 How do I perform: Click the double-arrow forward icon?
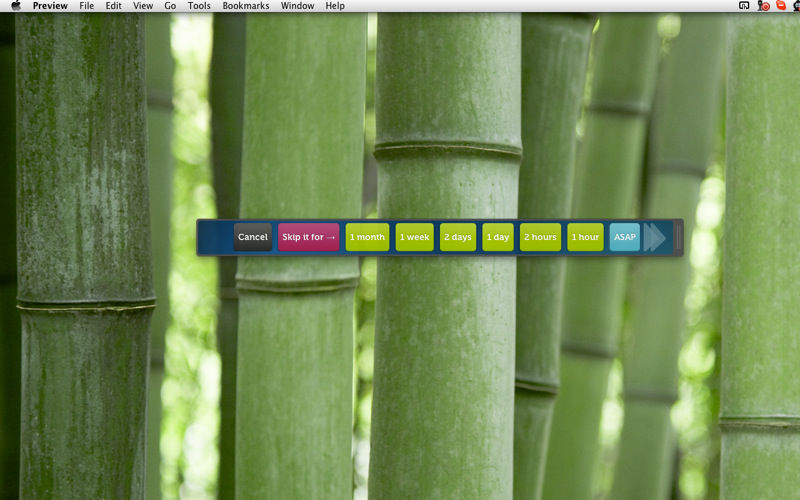click(655, 237)
